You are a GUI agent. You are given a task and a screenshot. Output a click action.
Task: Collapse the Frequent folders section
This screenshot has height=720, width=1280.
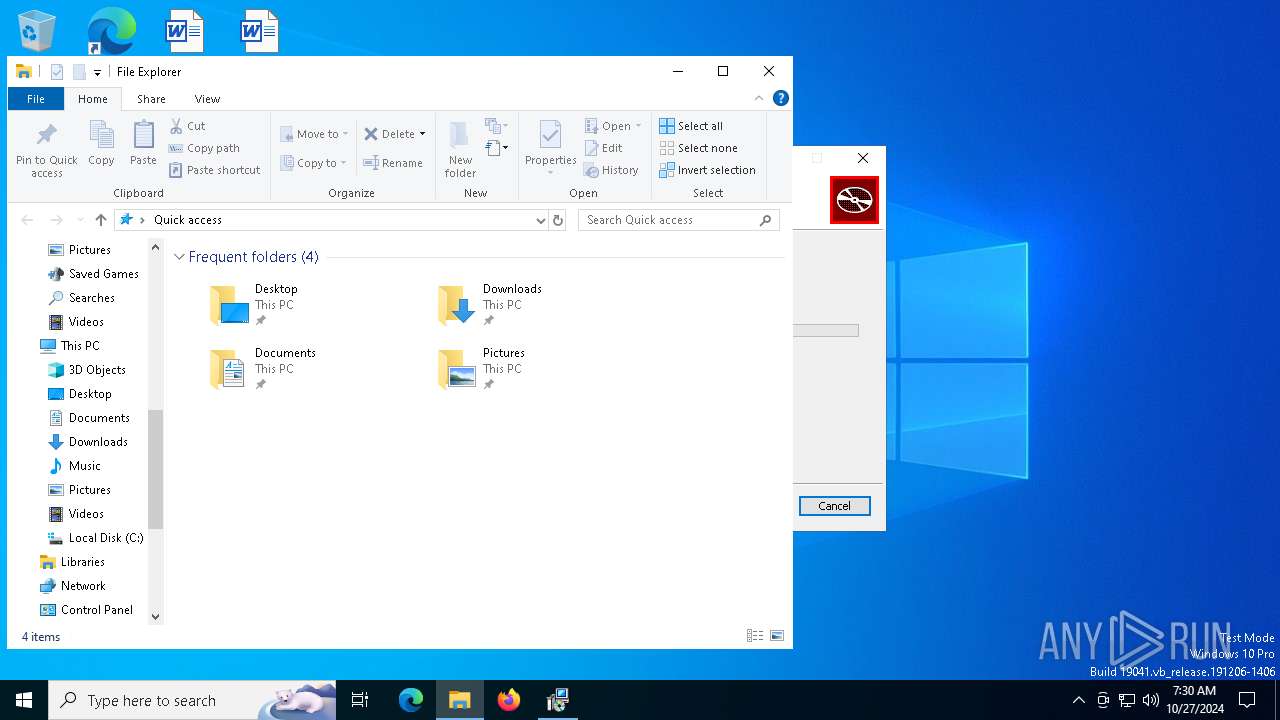coord(180,257)
